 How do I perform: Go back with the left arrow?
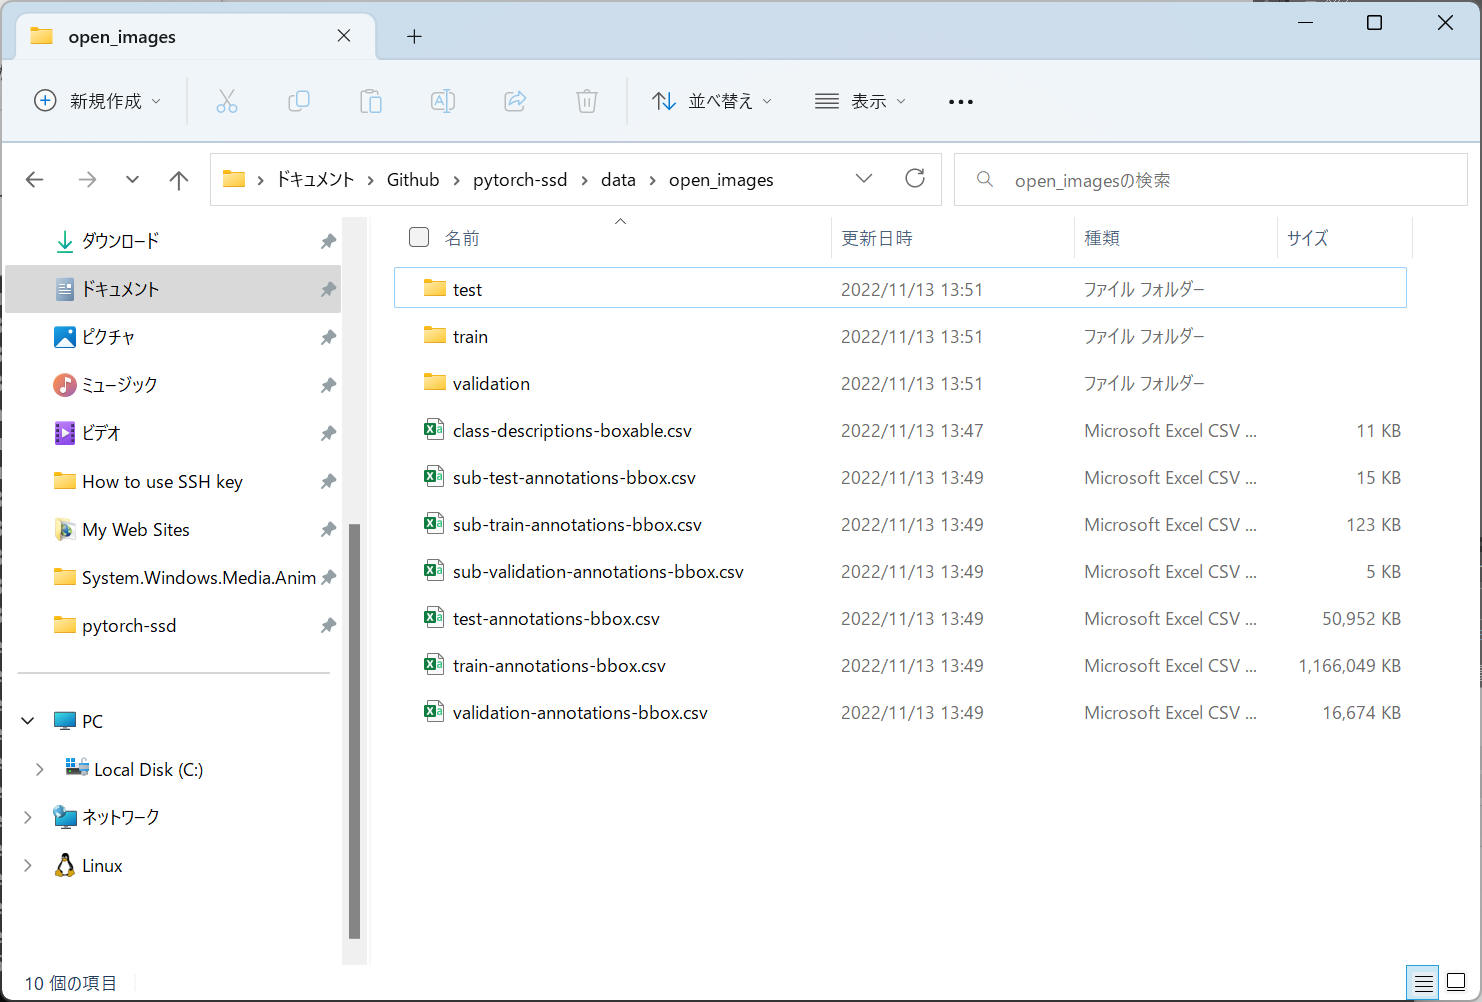pos(35,180)
